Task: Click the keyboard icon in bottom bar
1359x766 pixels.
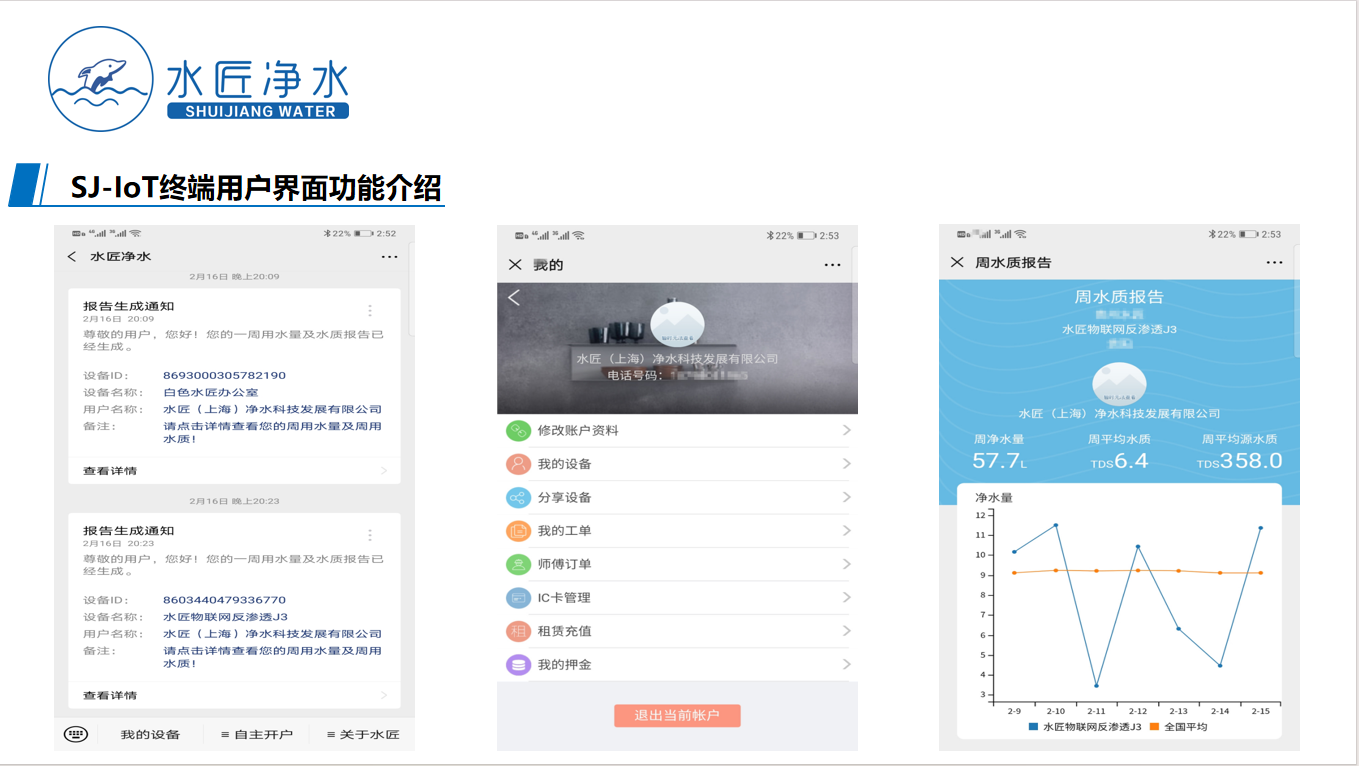Action: [x=76, y=734]
